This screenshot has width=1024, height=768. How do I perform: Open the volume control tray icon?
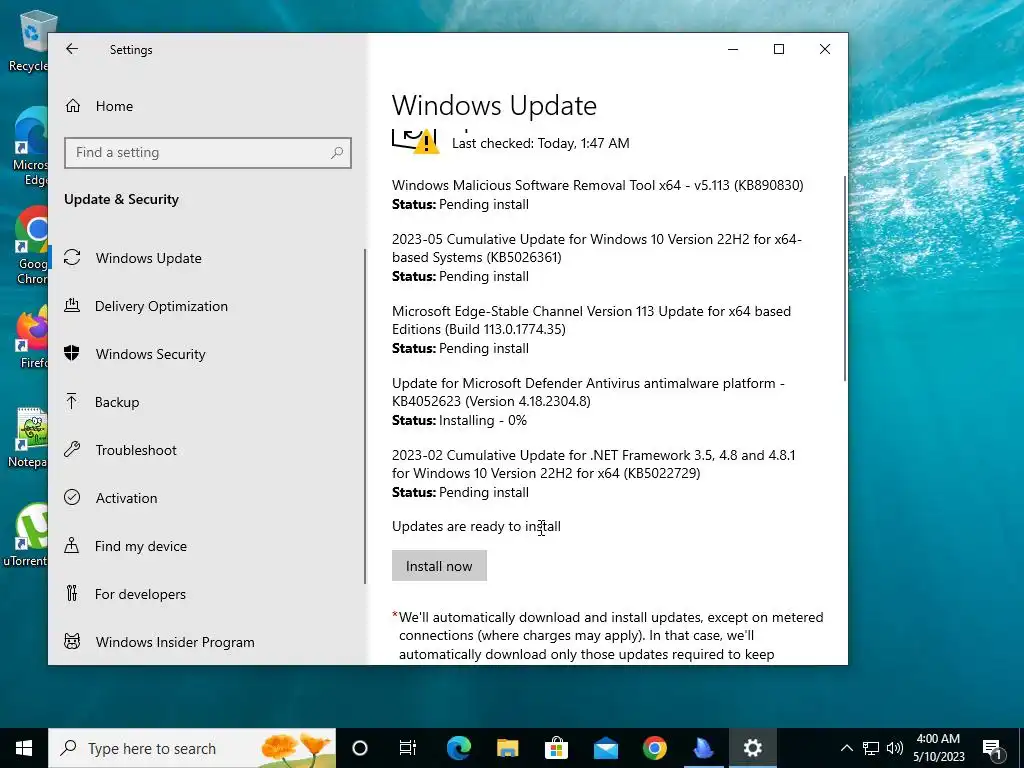[895, 748]
